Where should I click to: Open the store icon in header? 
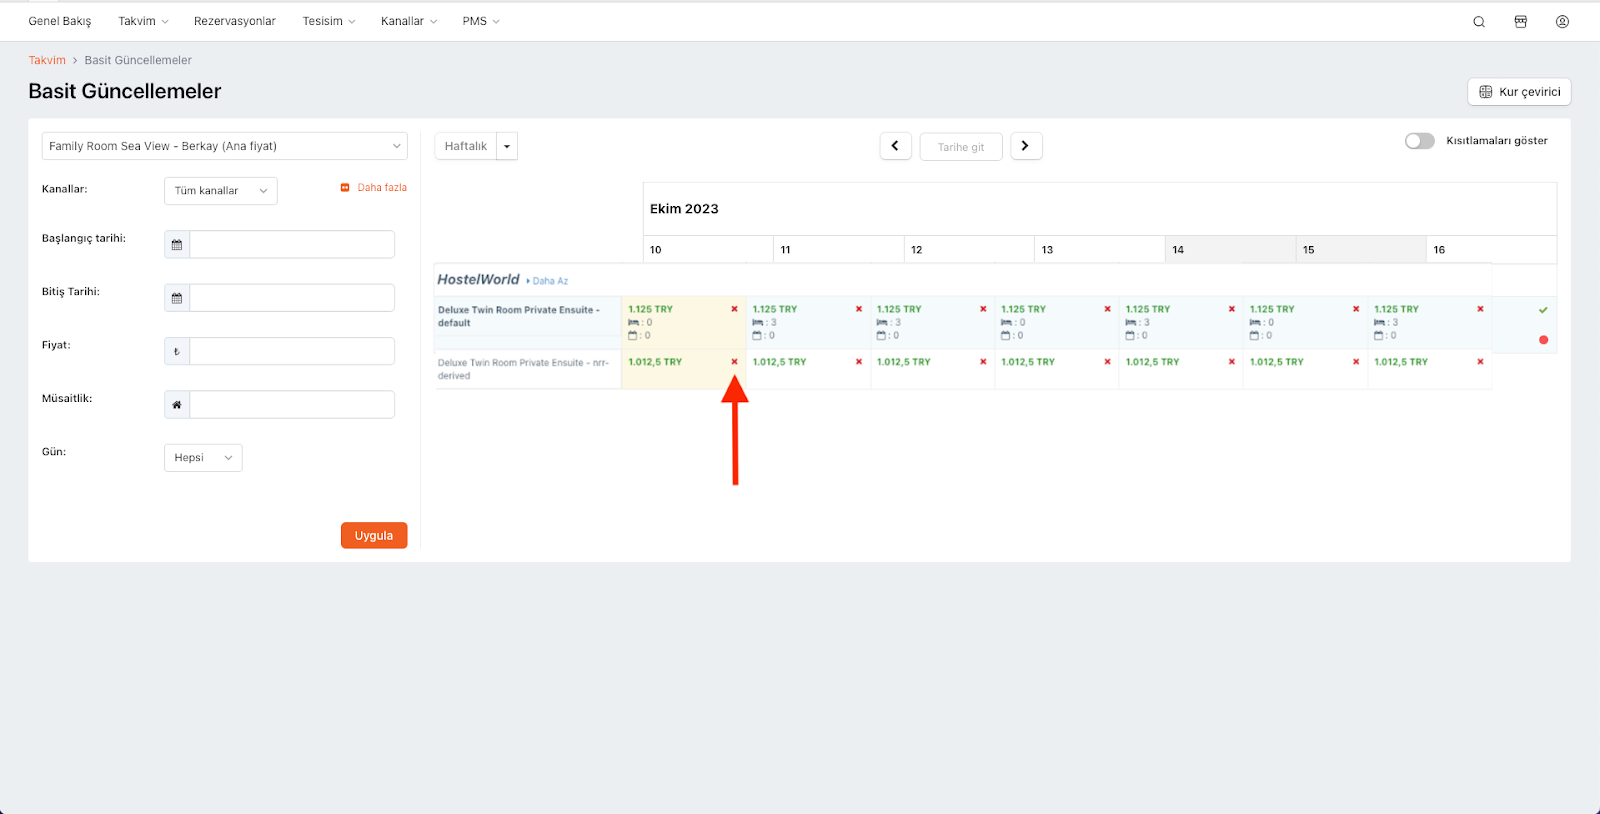[x=1520, y=22]
